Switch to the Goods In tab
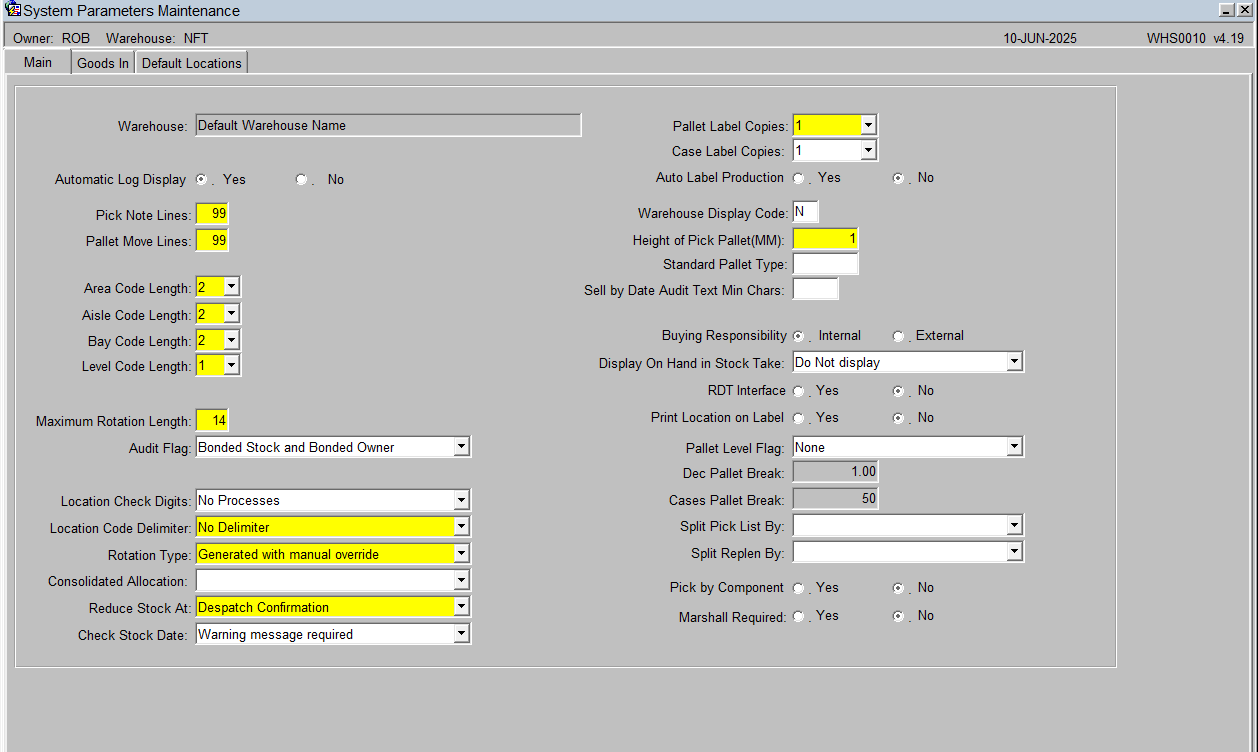This screenshot has height=752, width=1258. [103, 63]
